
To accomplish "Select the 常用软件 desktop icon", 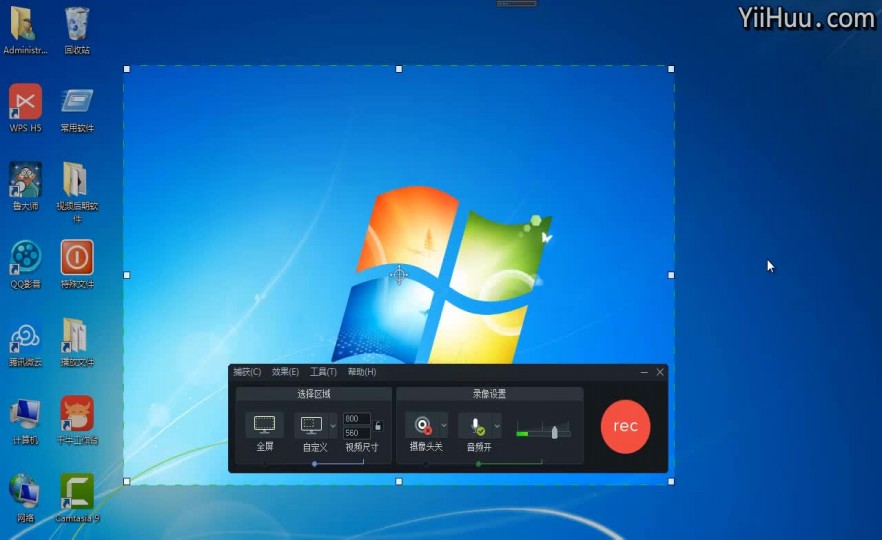I will point(77,110).
